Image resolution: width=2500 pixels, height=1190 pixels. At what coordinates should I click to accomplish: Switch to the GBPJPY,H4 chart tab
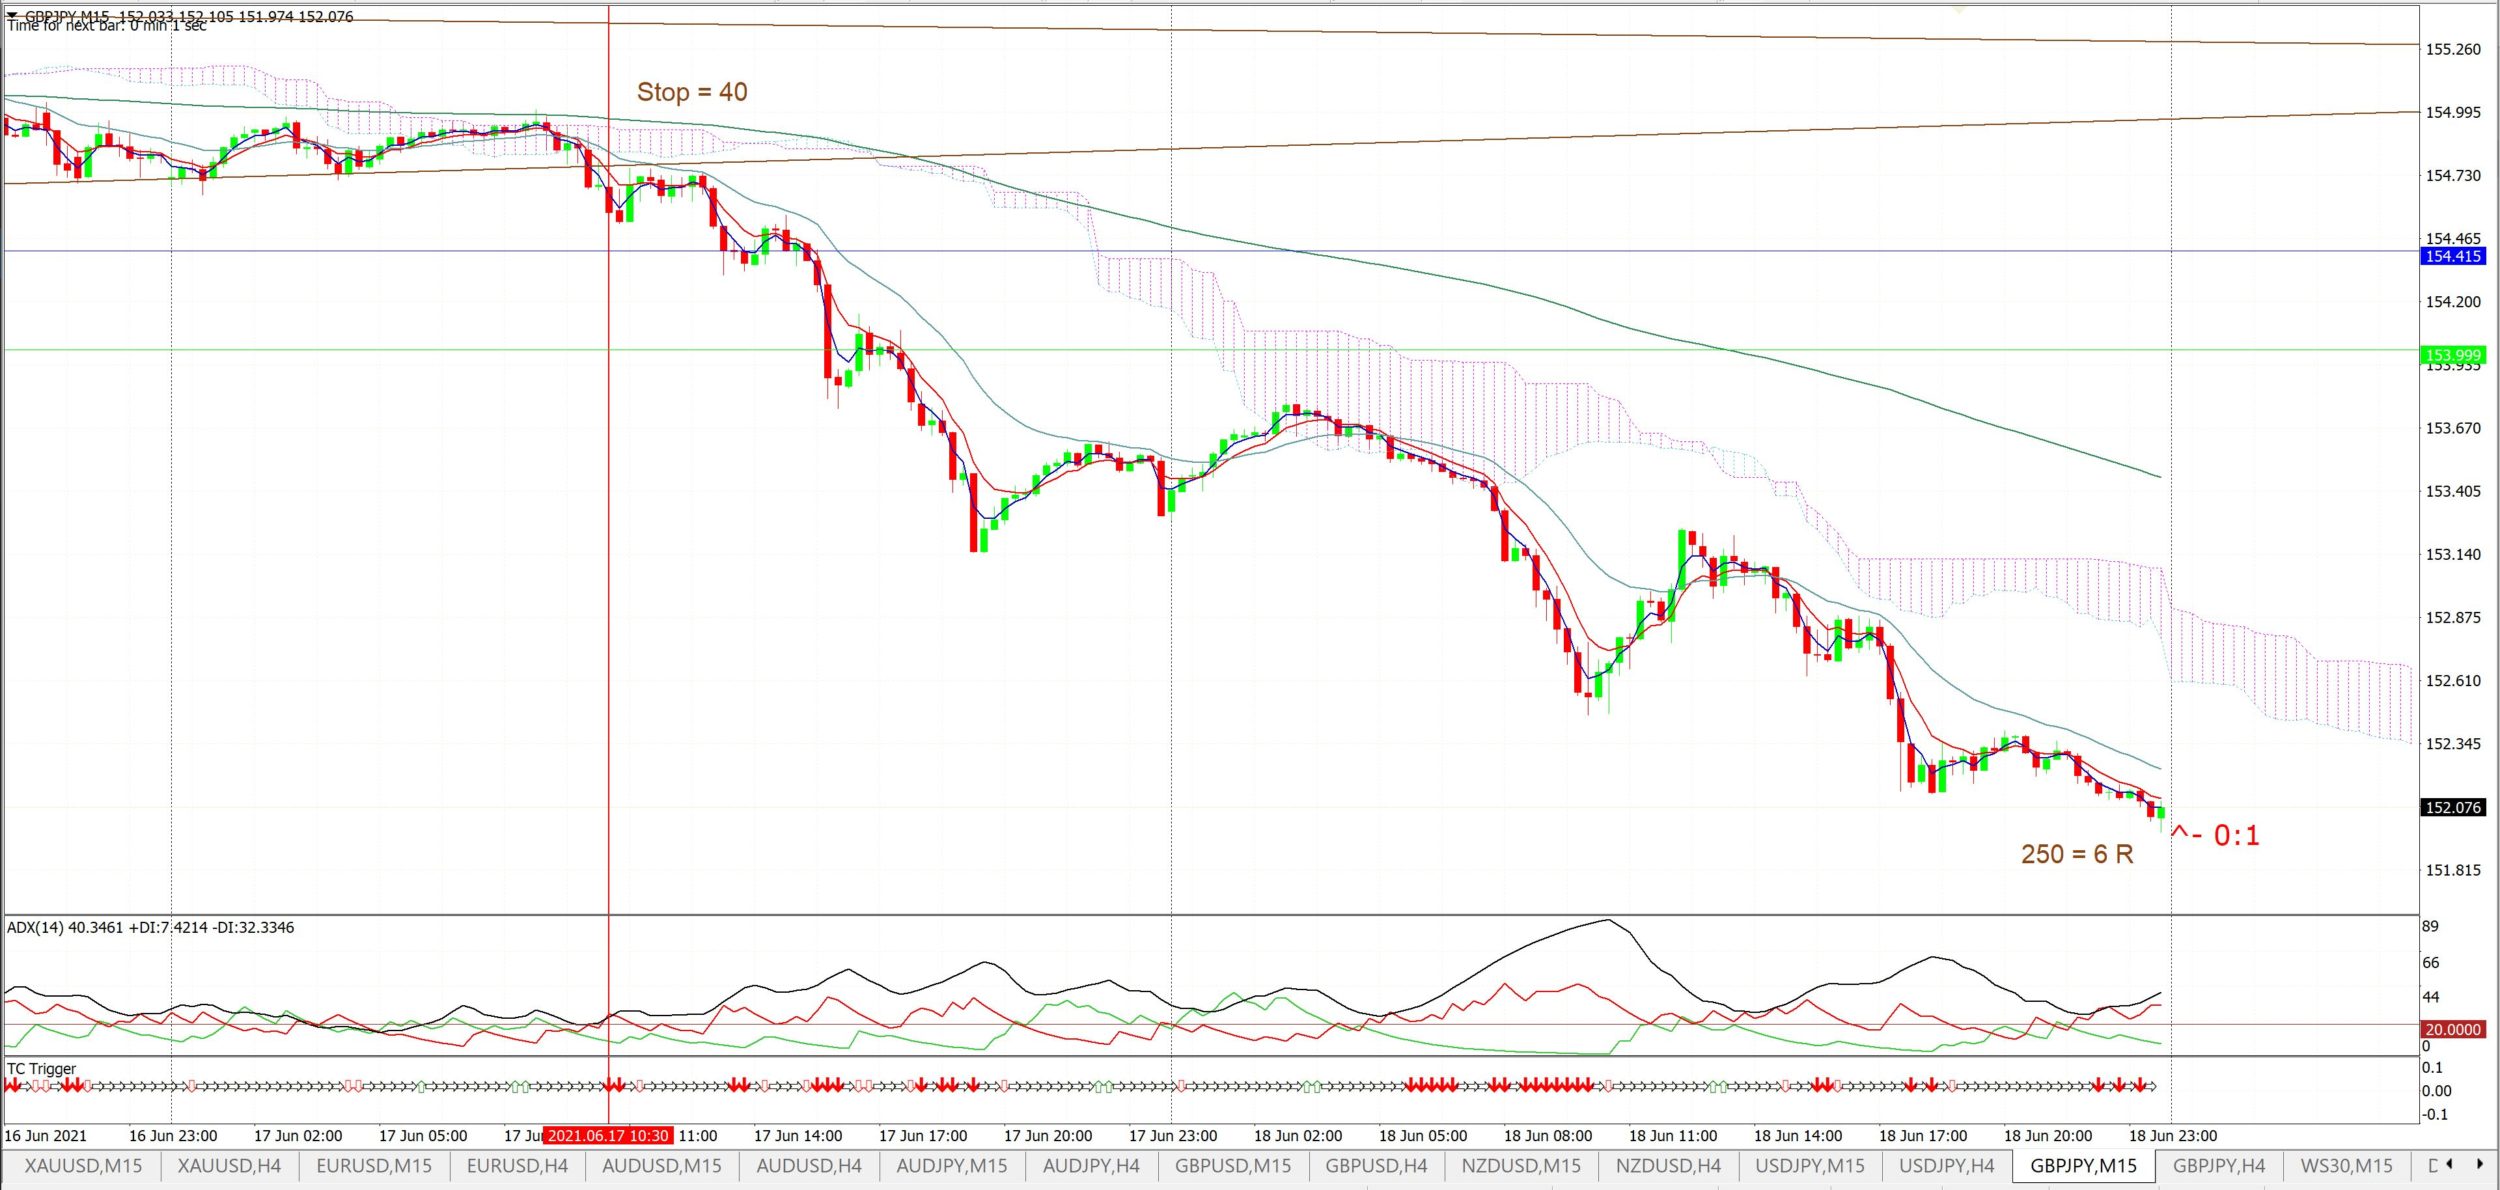tap(2219, 1166)
